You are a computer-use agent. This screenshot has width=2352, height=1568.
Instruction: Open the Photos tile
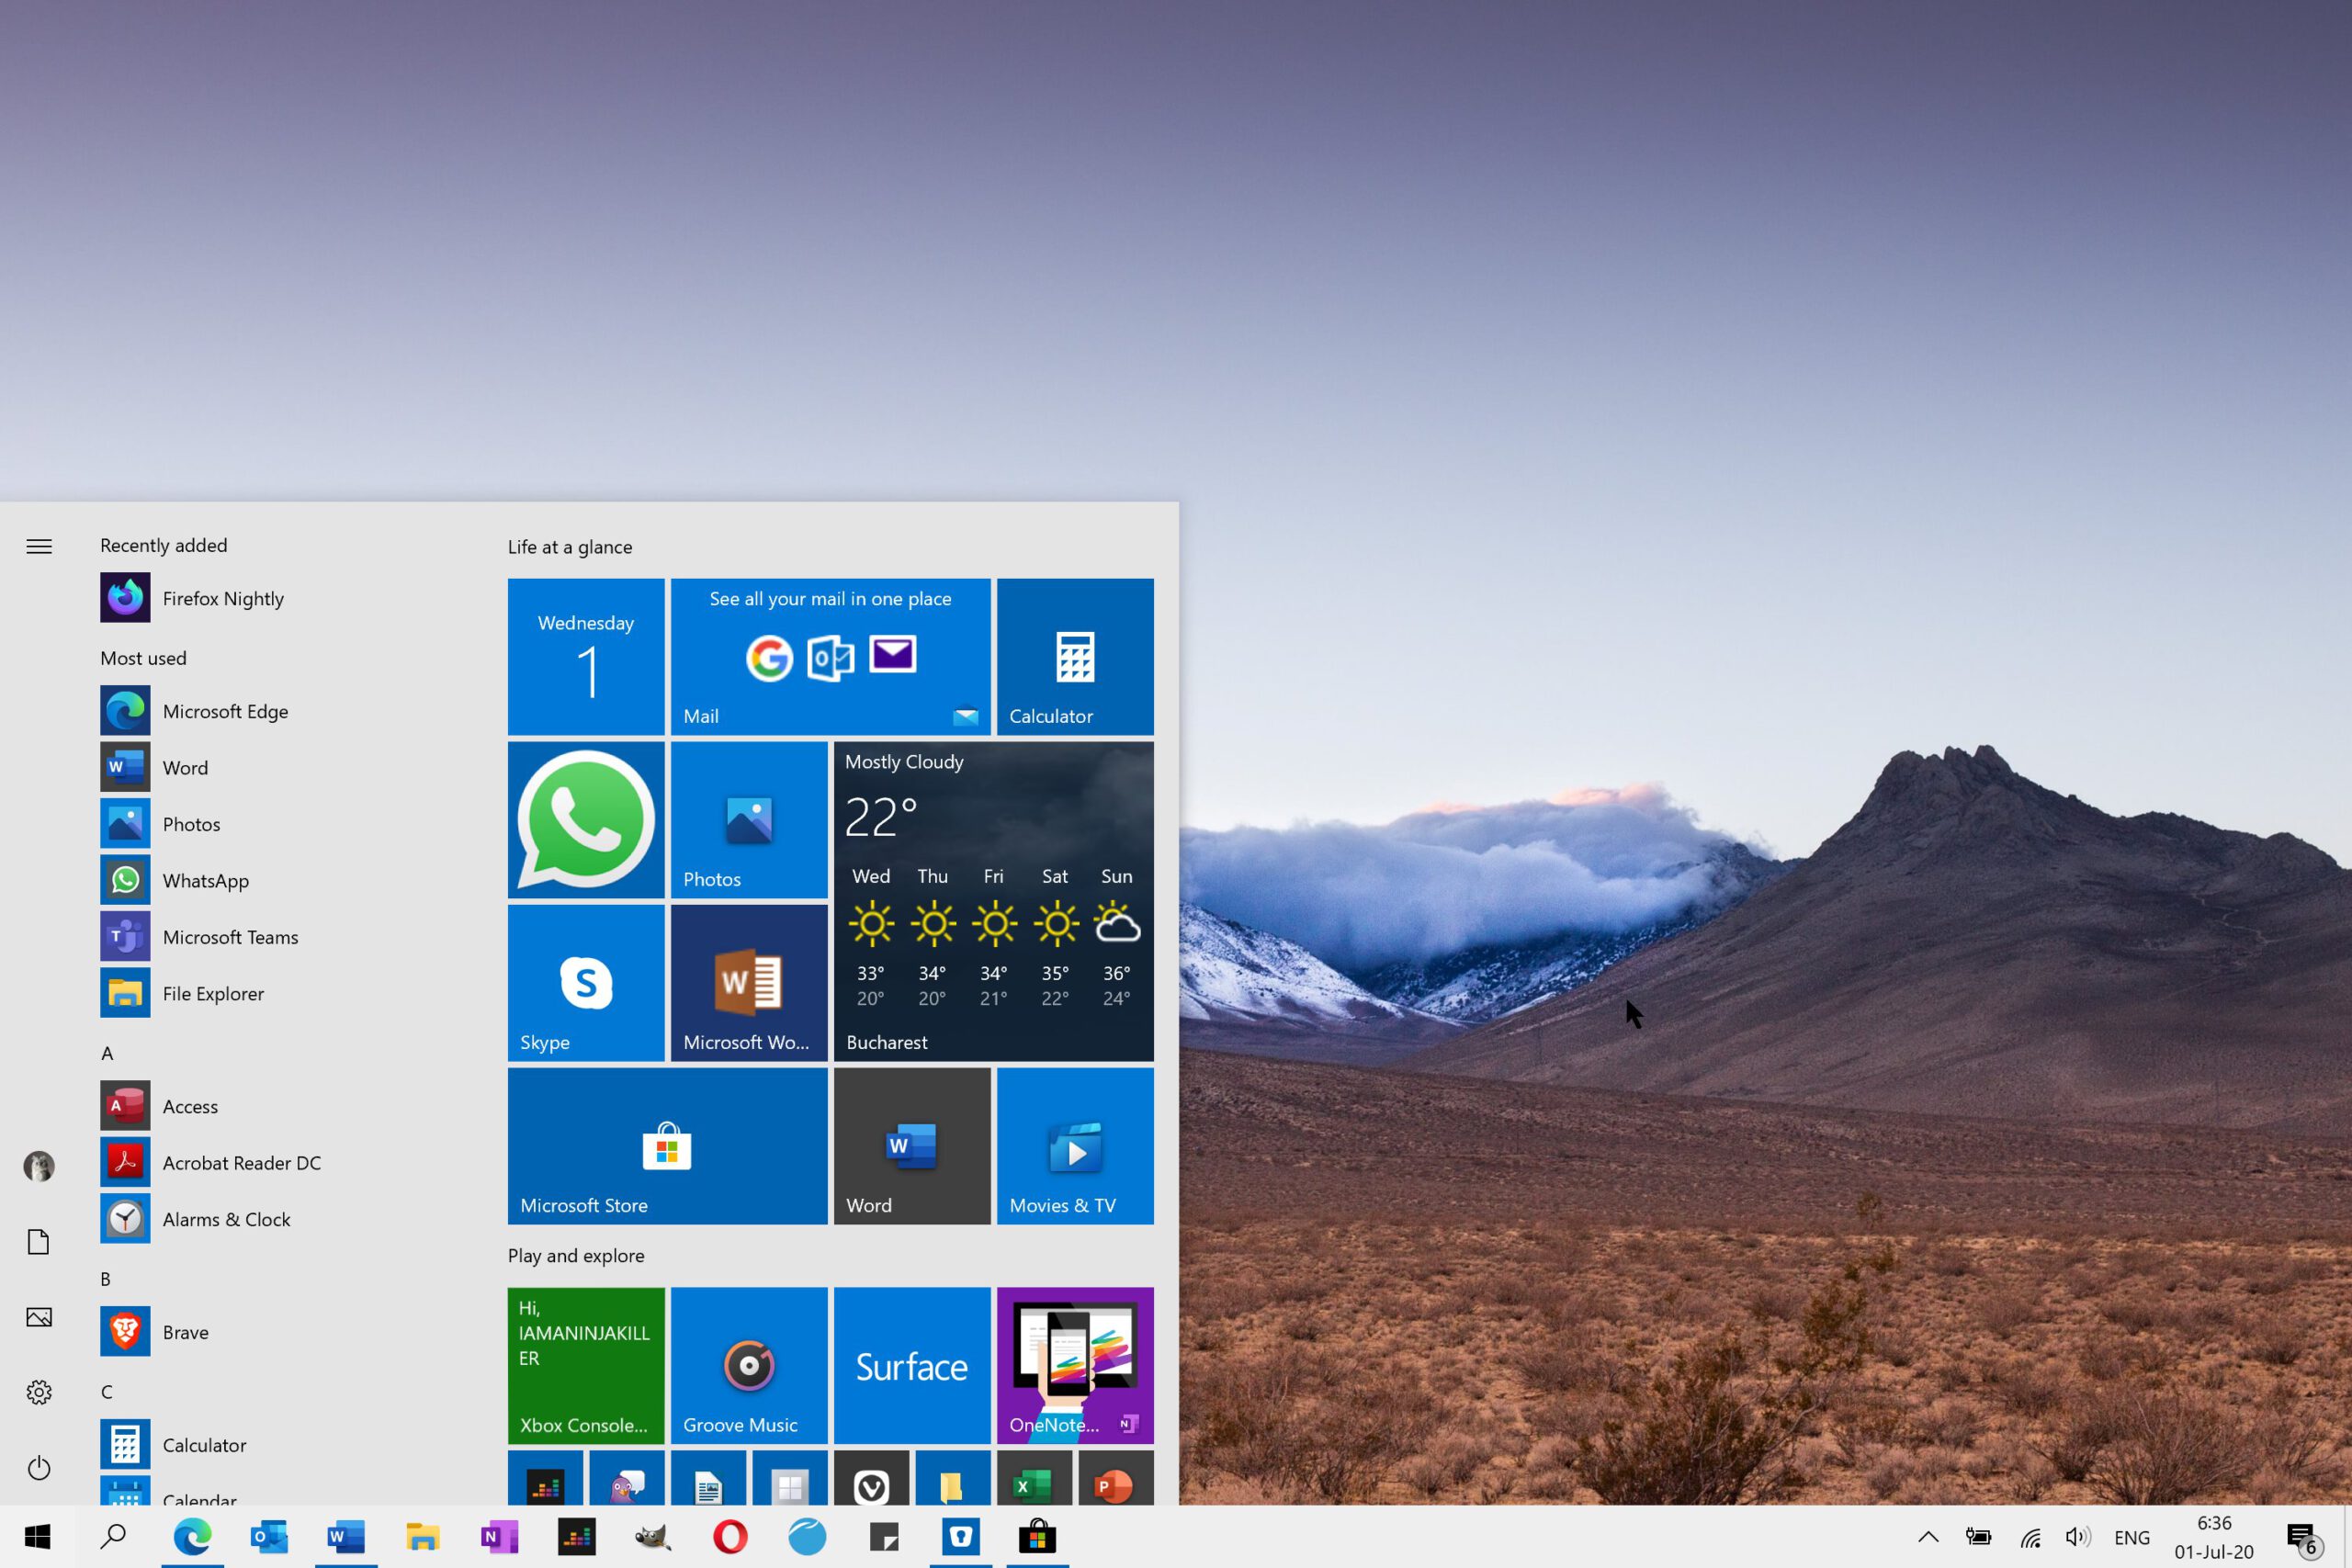point(749,820)
